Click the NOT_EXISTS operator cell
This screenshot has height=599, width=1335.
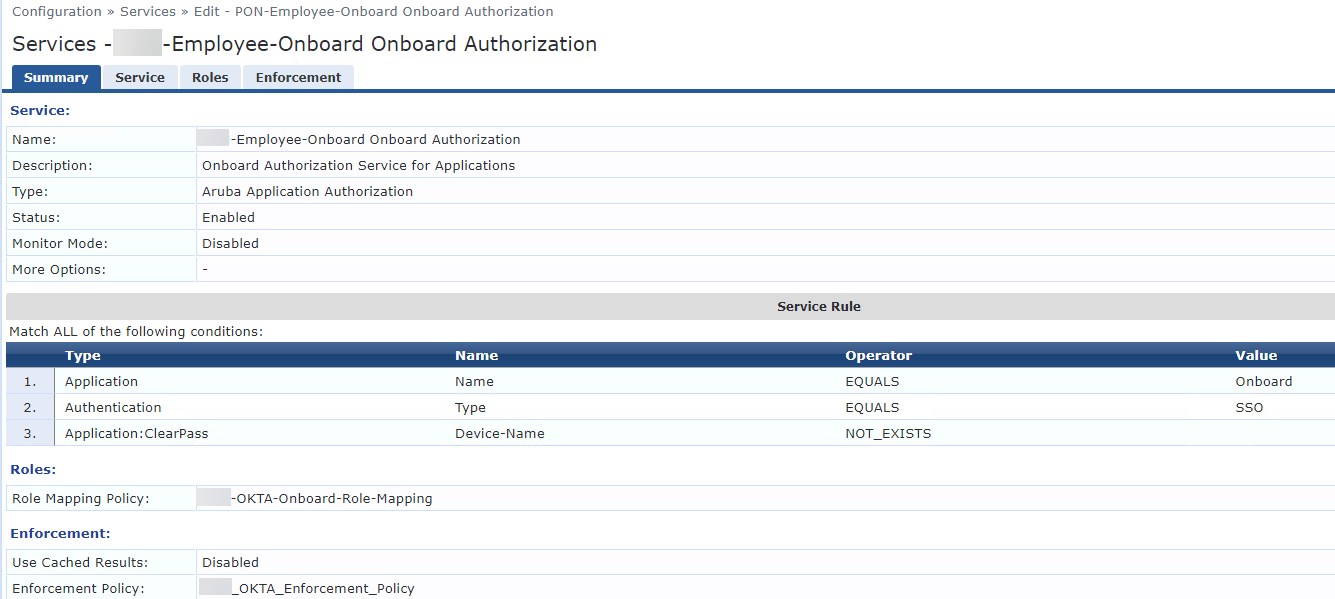[x=888, y=434]
